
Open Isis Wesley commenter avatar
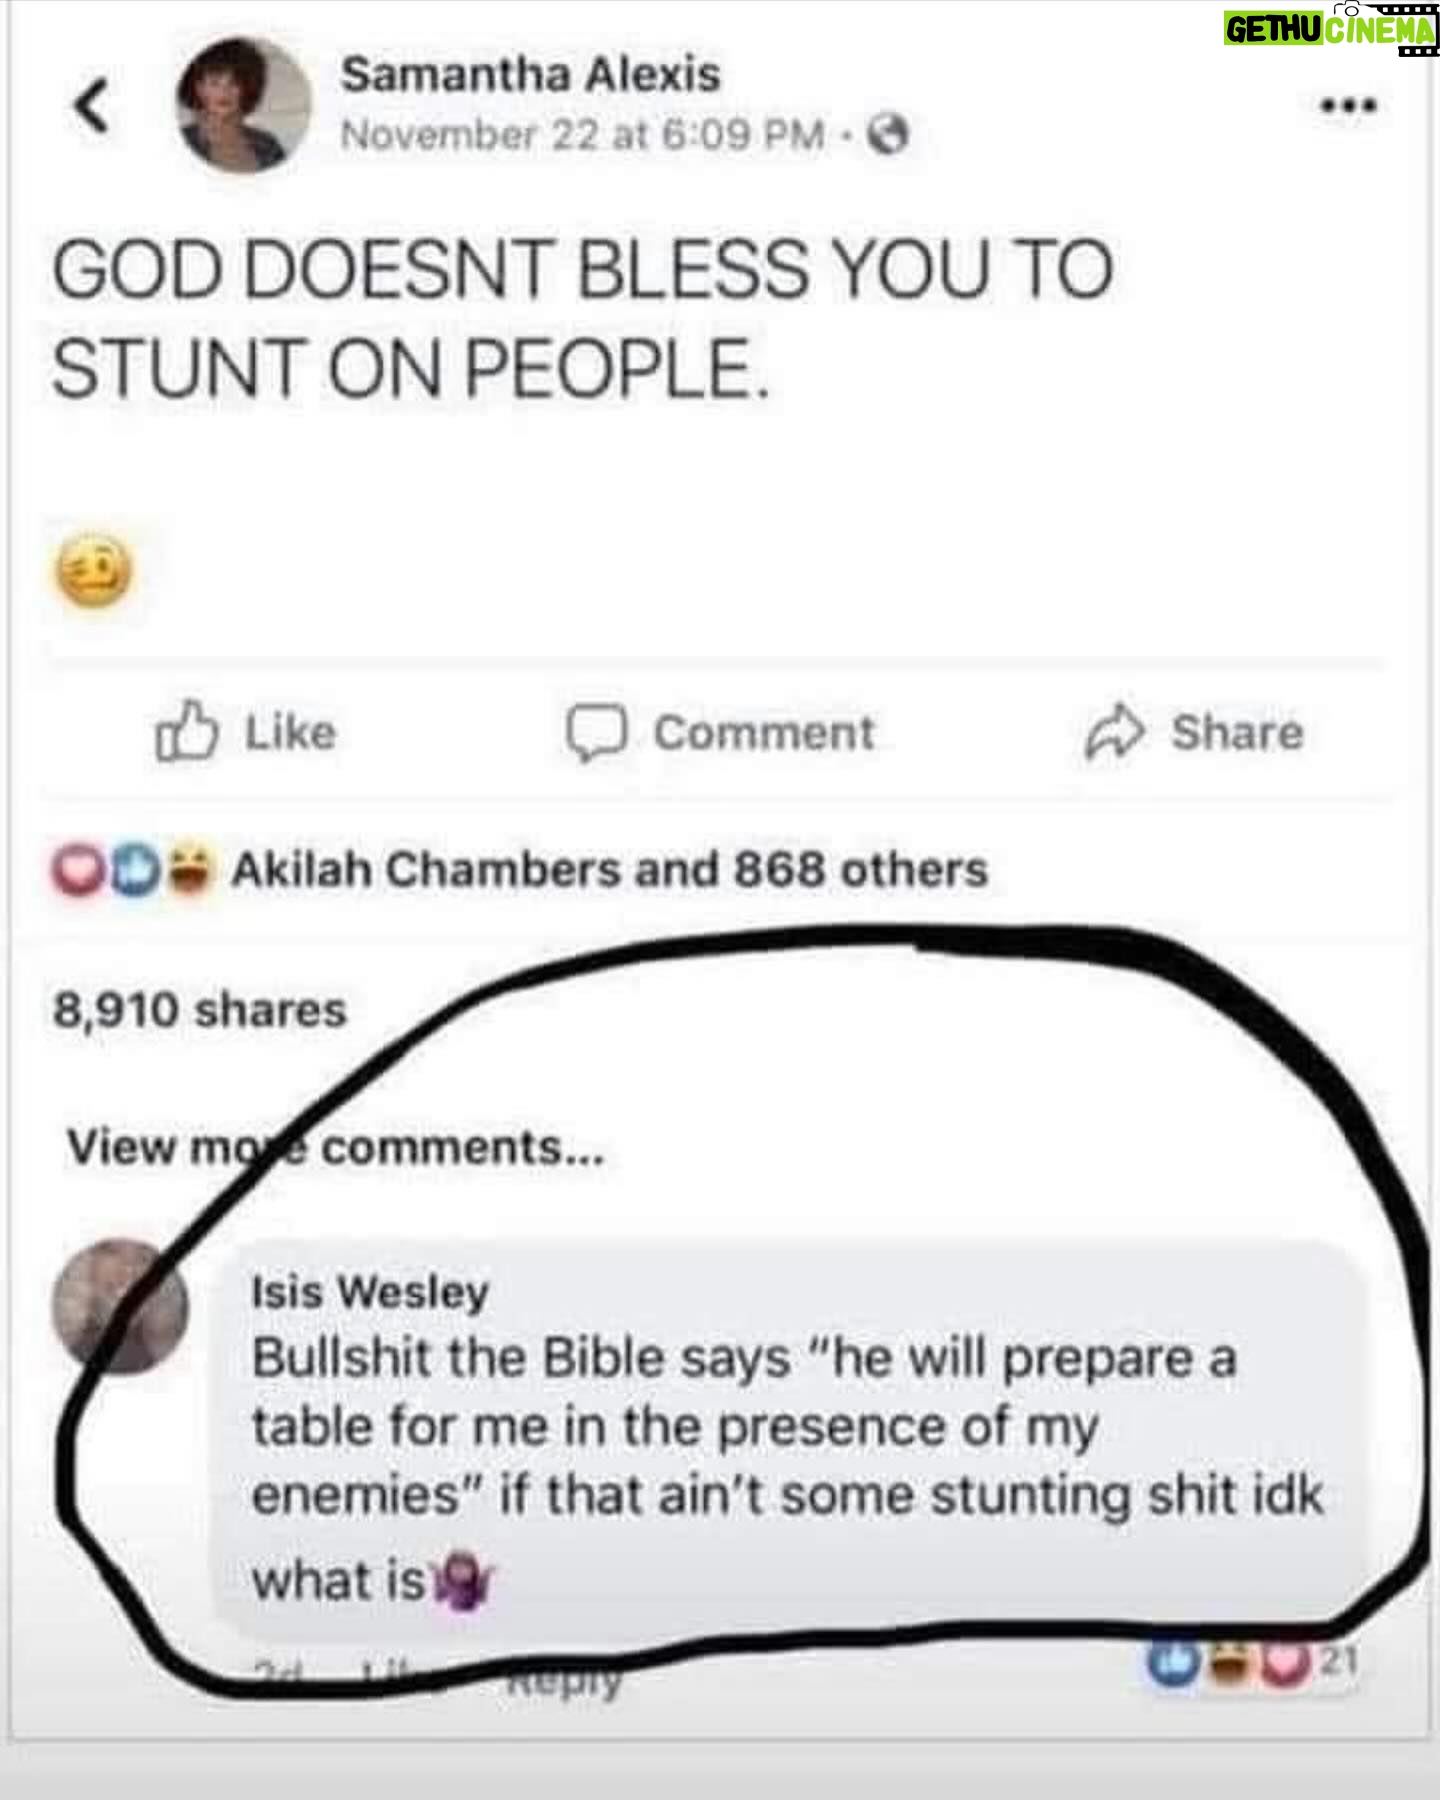[x=120, y=1307]
